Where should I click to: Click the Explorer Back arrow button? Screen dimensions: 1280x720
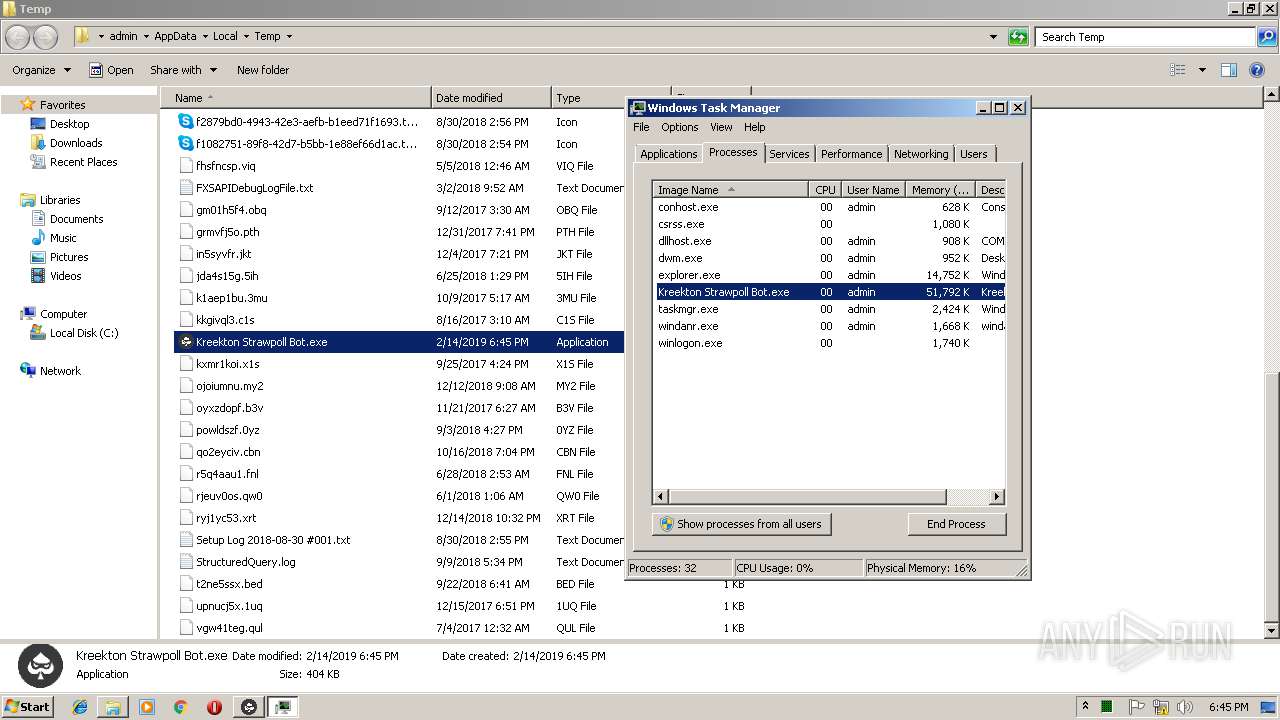click(18, 37)
